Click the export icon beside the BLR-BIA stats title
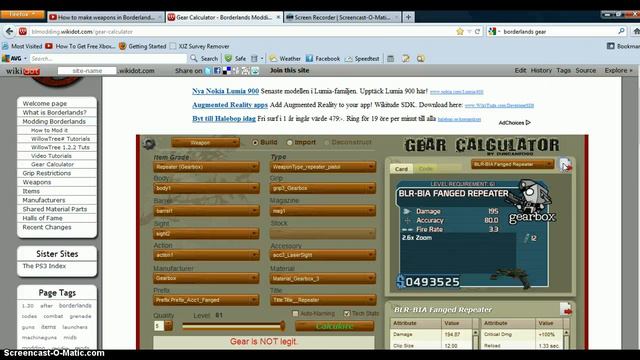The image size is (640, 360). point(566,309)
